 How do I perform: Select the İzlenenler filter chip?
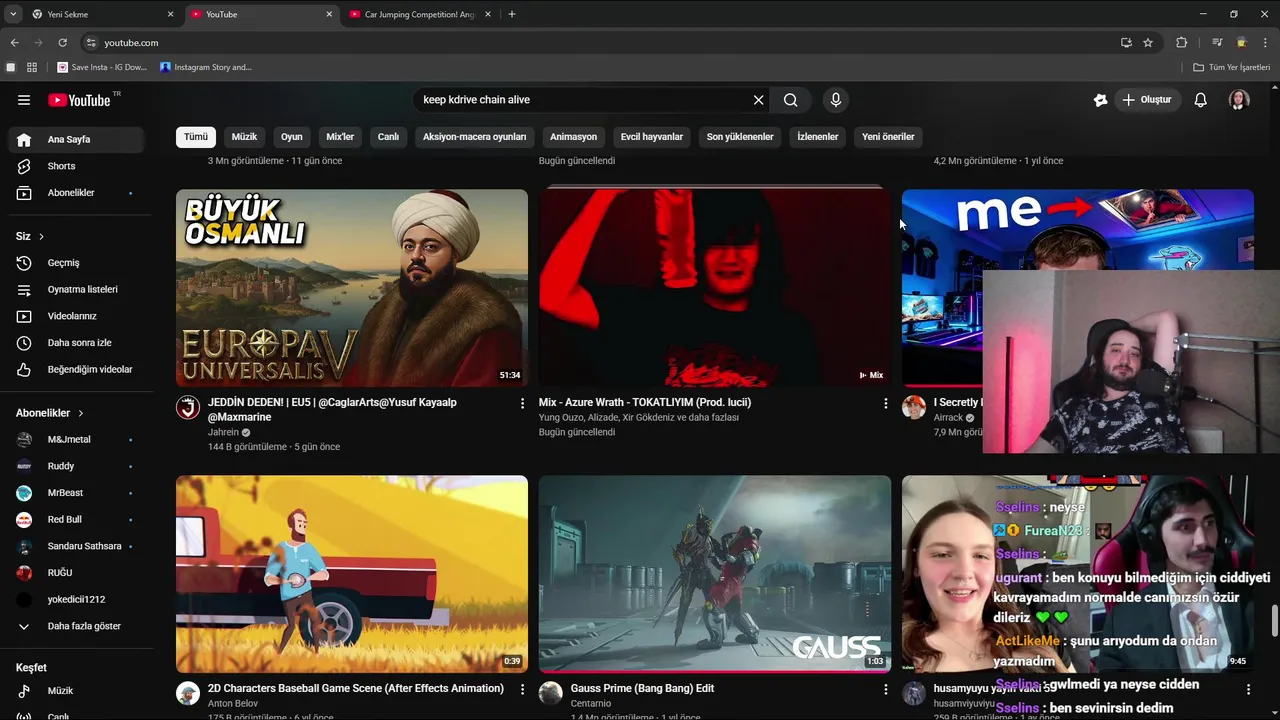818,137
